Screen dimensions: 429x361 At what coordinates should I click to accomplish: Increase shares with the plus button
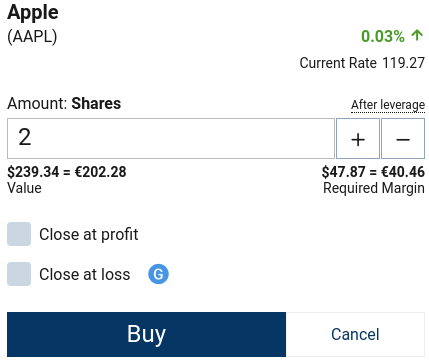click(x=358, y=139)
